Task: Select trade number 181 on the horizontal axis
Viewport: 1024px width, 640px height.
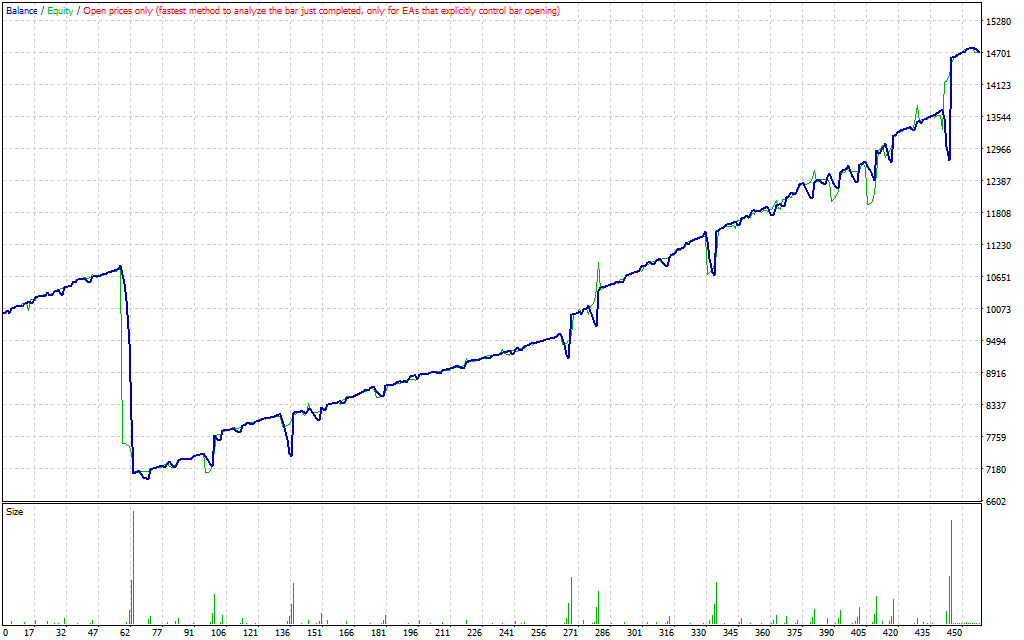Action: (x=378, y=632)
